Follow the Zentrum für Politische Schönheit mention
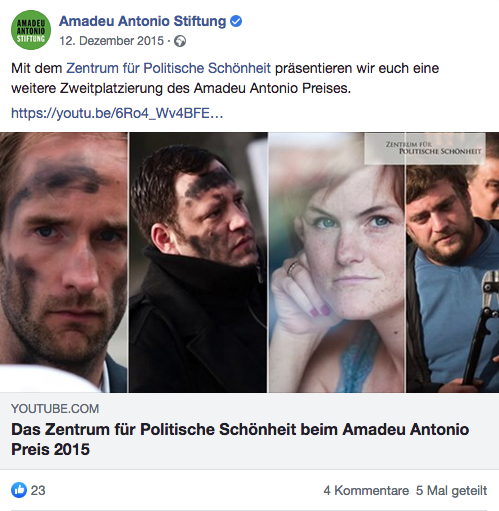The width and height of the screenshot is (499, 511). tap(168, 68)
